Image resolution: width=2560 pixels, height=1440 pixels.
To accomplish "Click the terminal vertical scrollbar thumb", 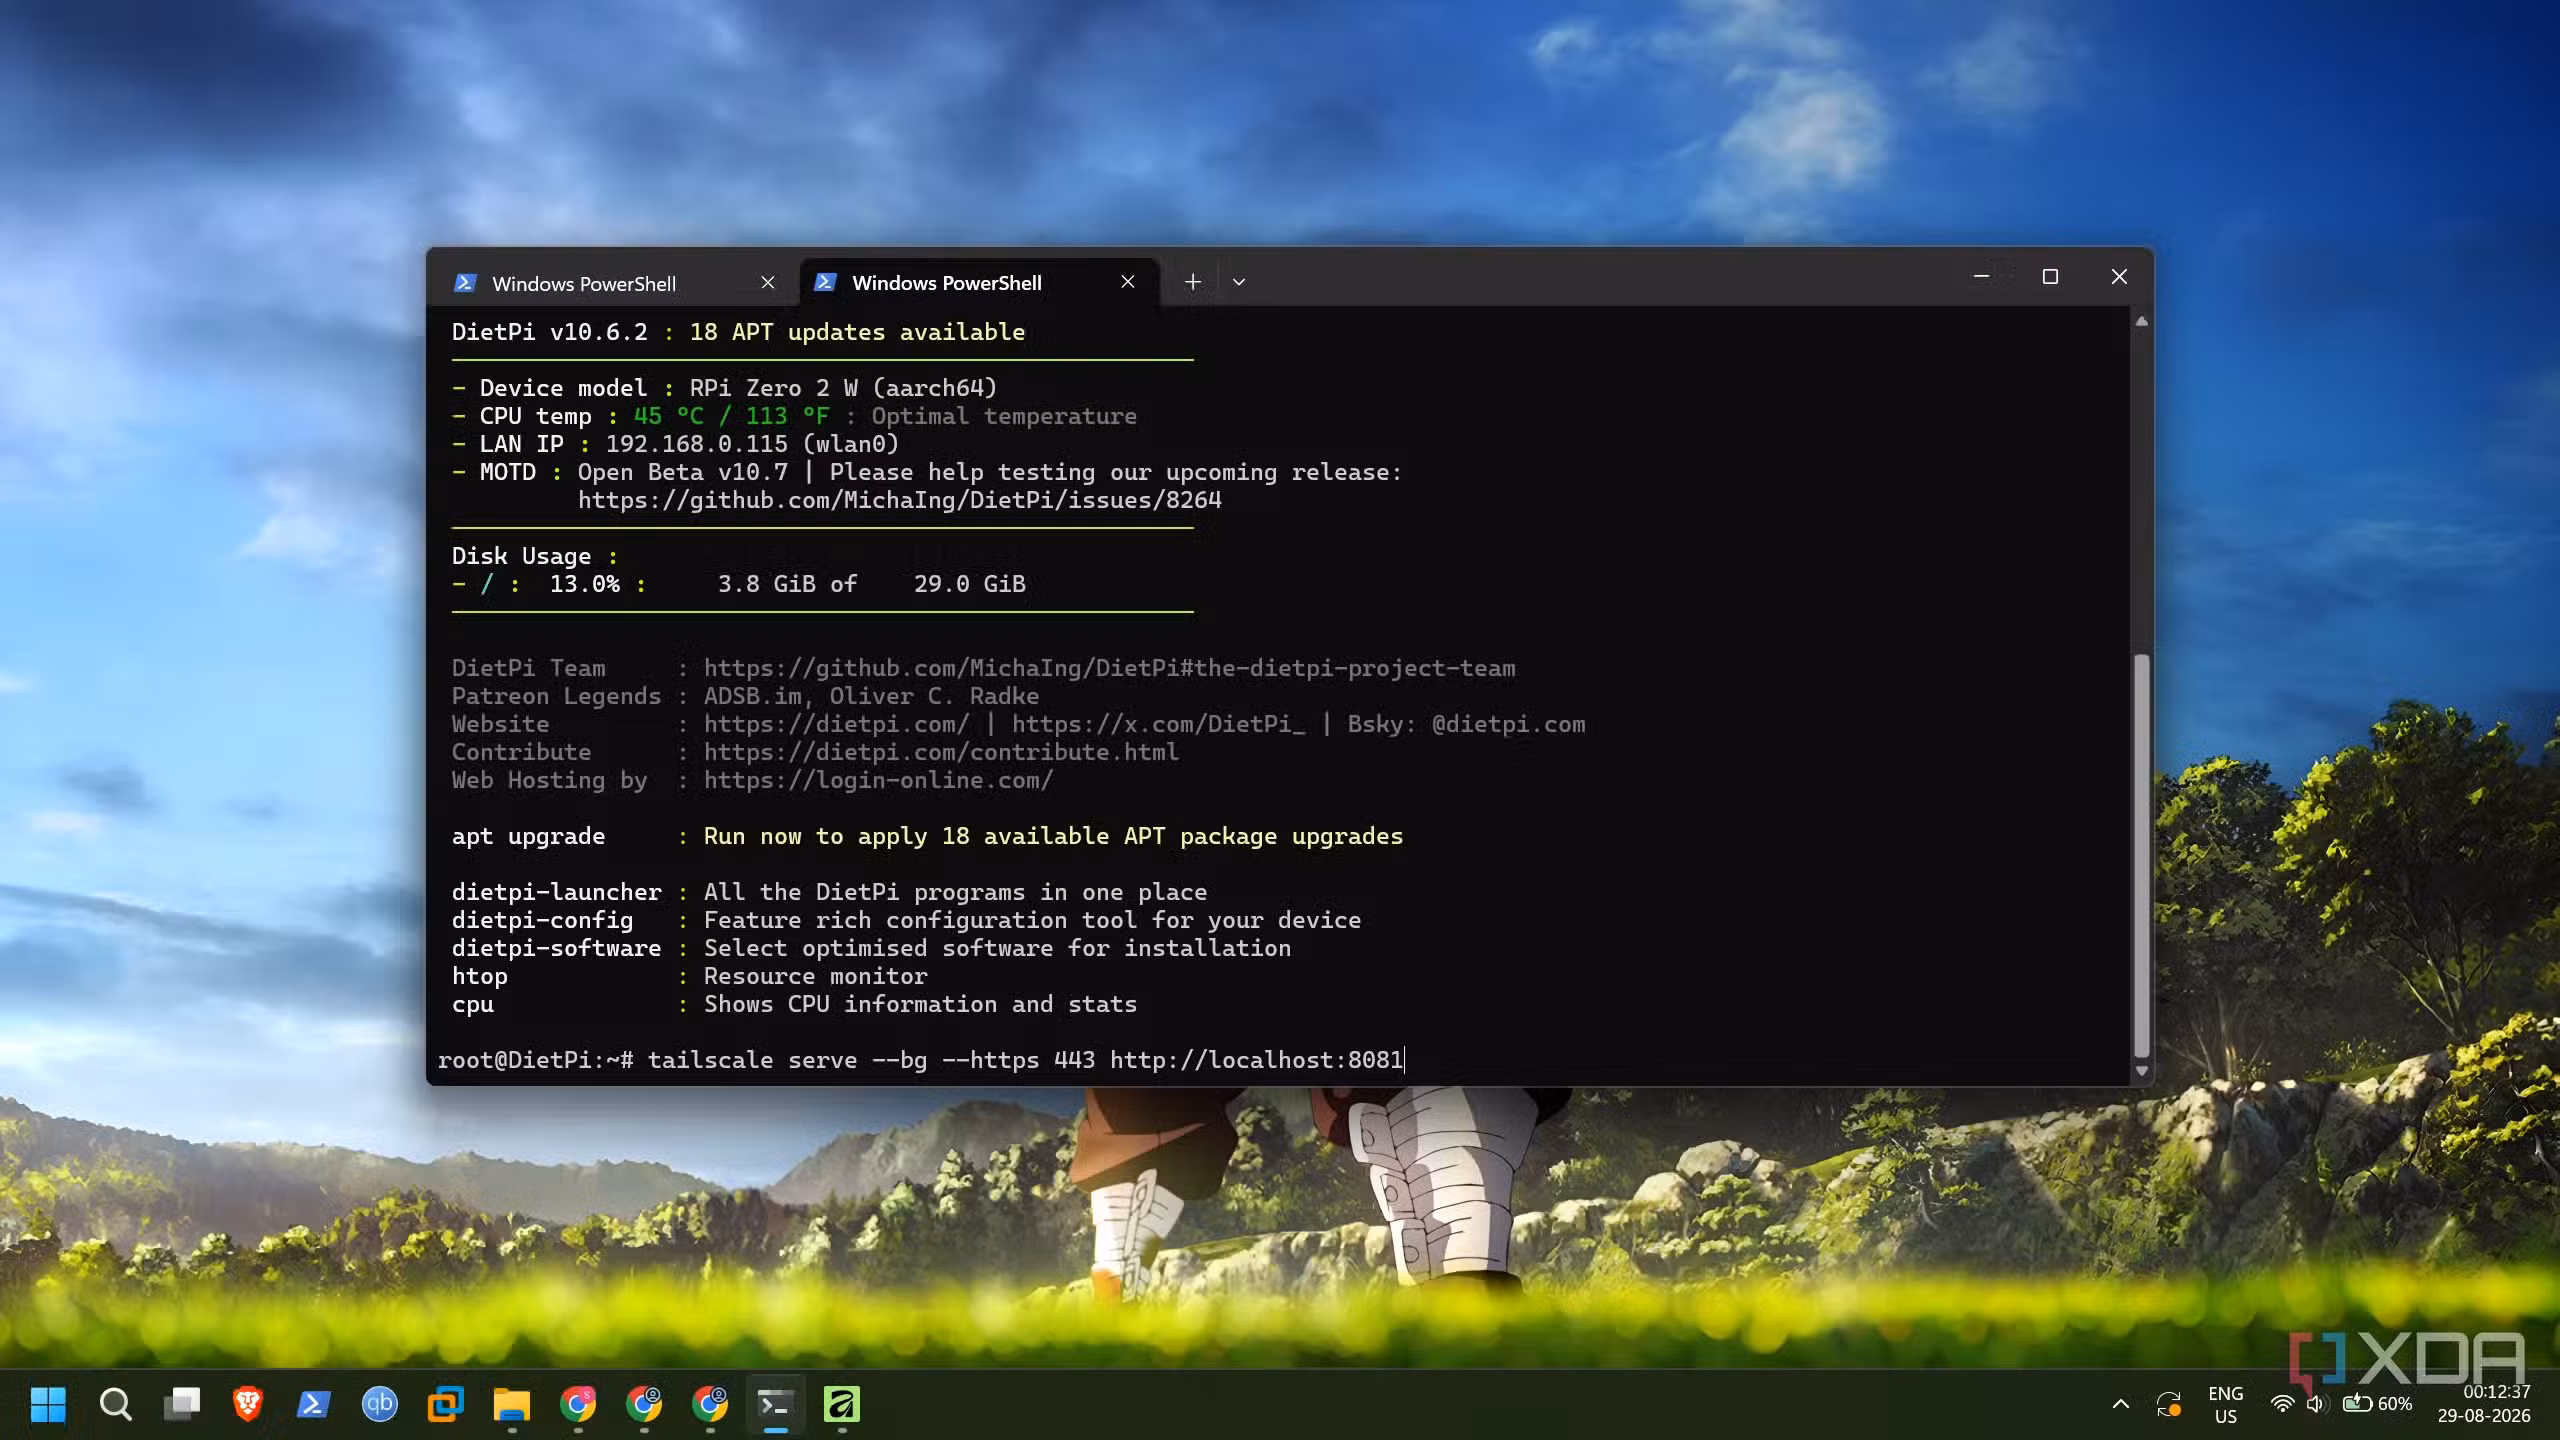I will (x=2141, y=856).
